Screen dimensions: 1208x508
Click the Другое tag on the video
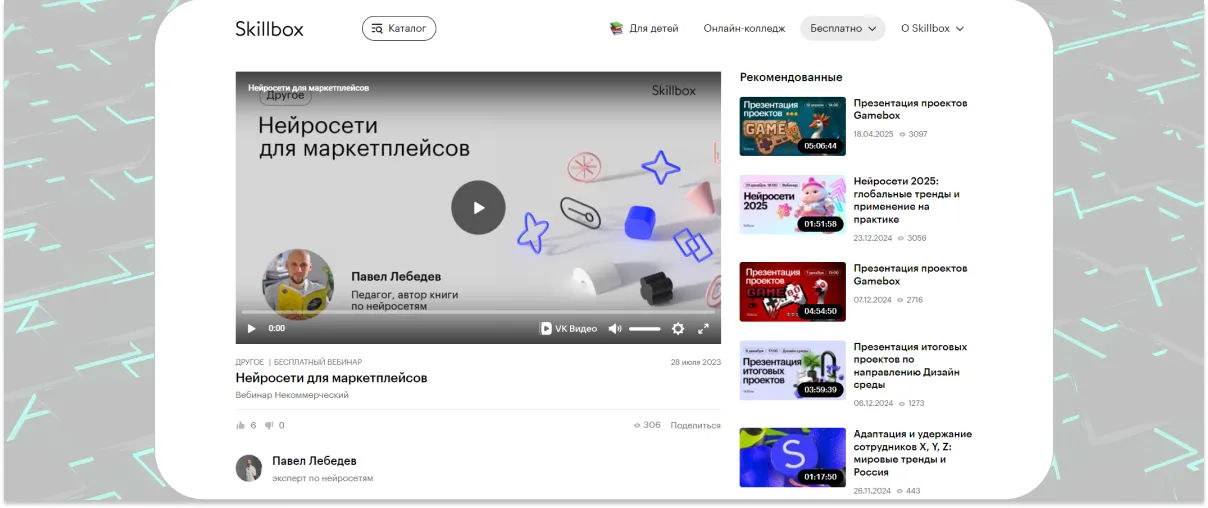coord(286,96)
